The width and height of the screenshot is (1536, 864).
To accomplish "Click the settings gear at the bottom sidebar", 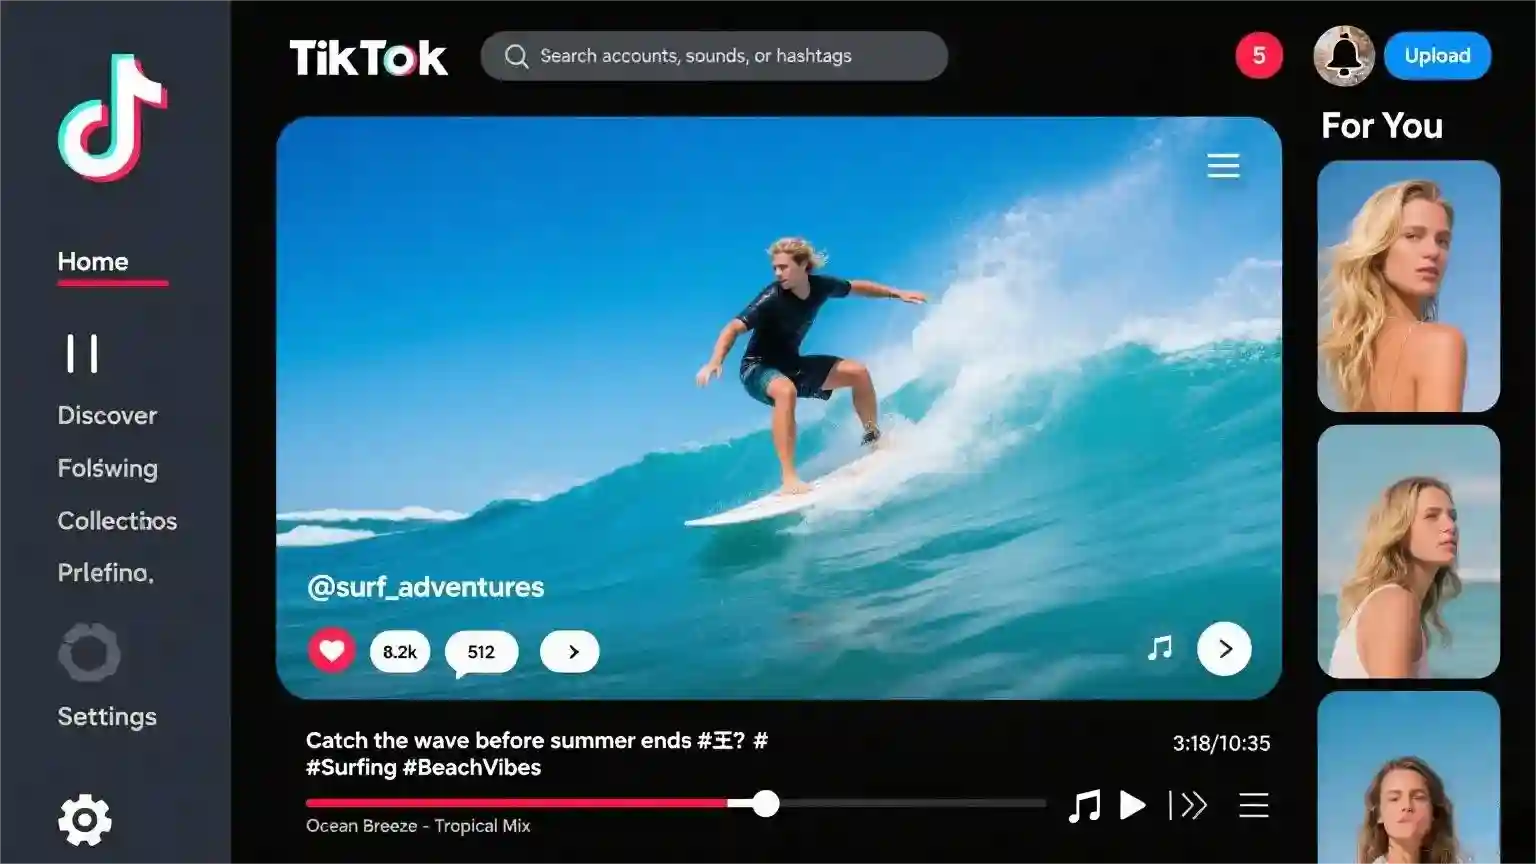I will tap(85, 818).
